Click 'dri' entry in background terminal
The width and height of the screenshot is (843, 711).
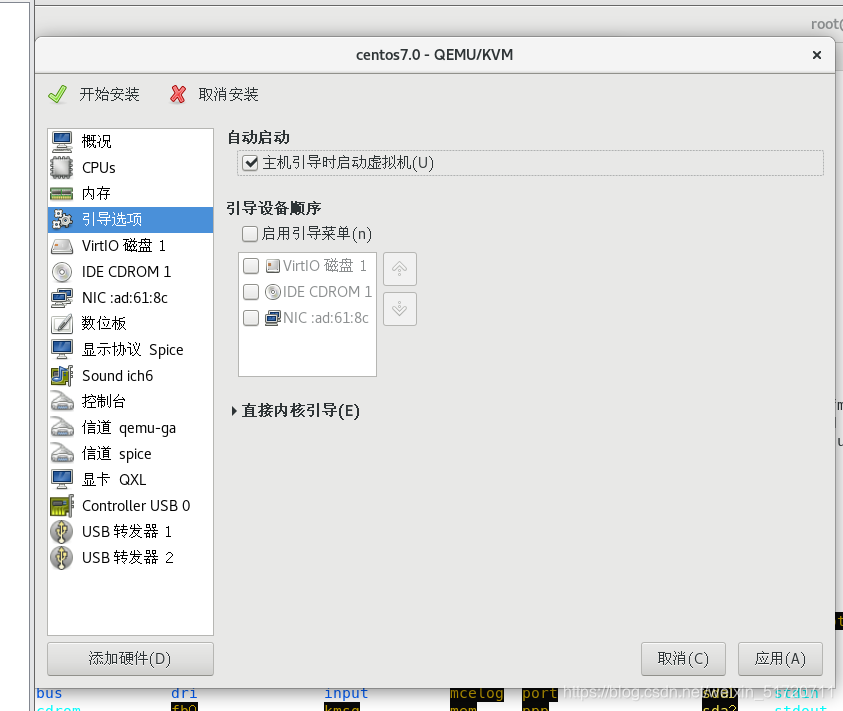(x=184, y=693)
